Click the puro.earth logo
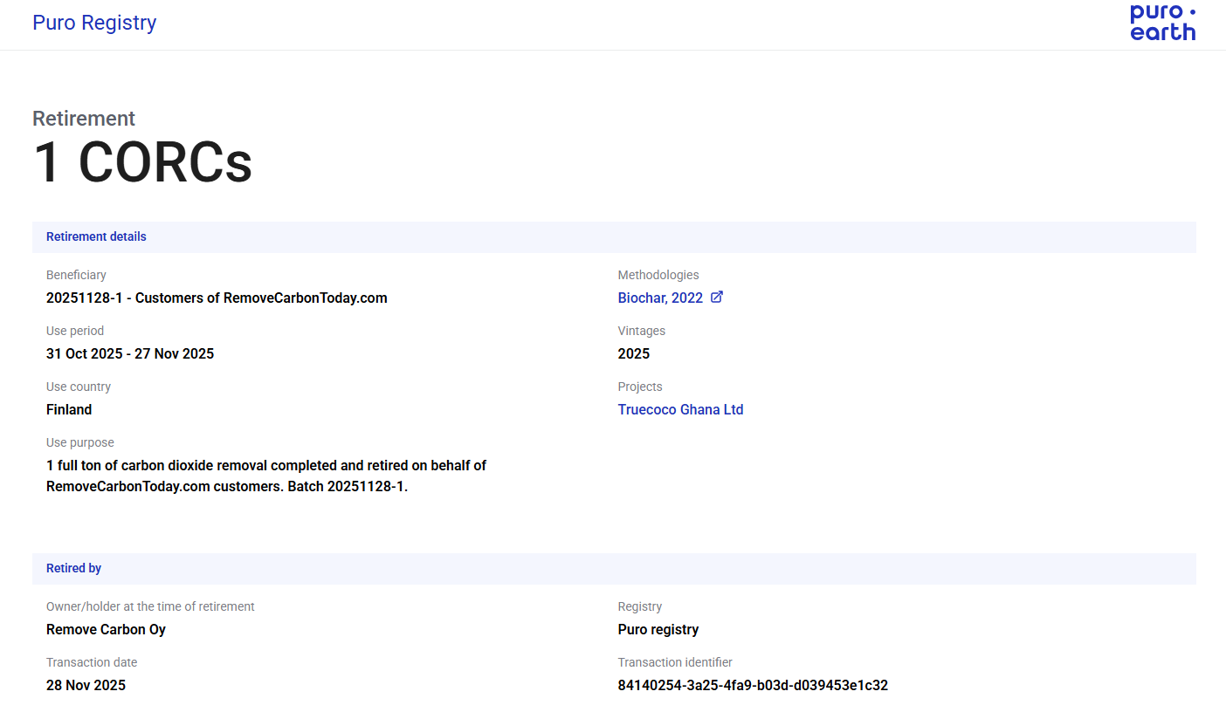The image size is (1226, 712). pos(1162,23)
